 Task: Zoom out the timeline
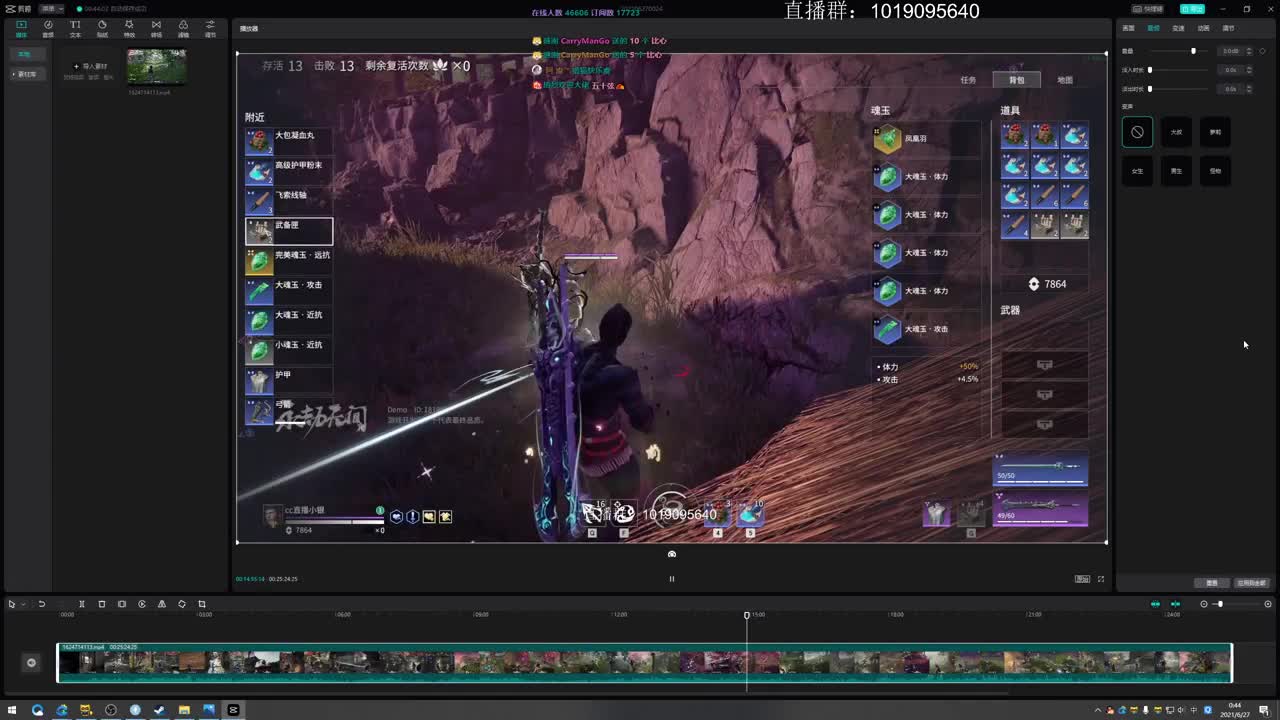(x=1204, y=604)
